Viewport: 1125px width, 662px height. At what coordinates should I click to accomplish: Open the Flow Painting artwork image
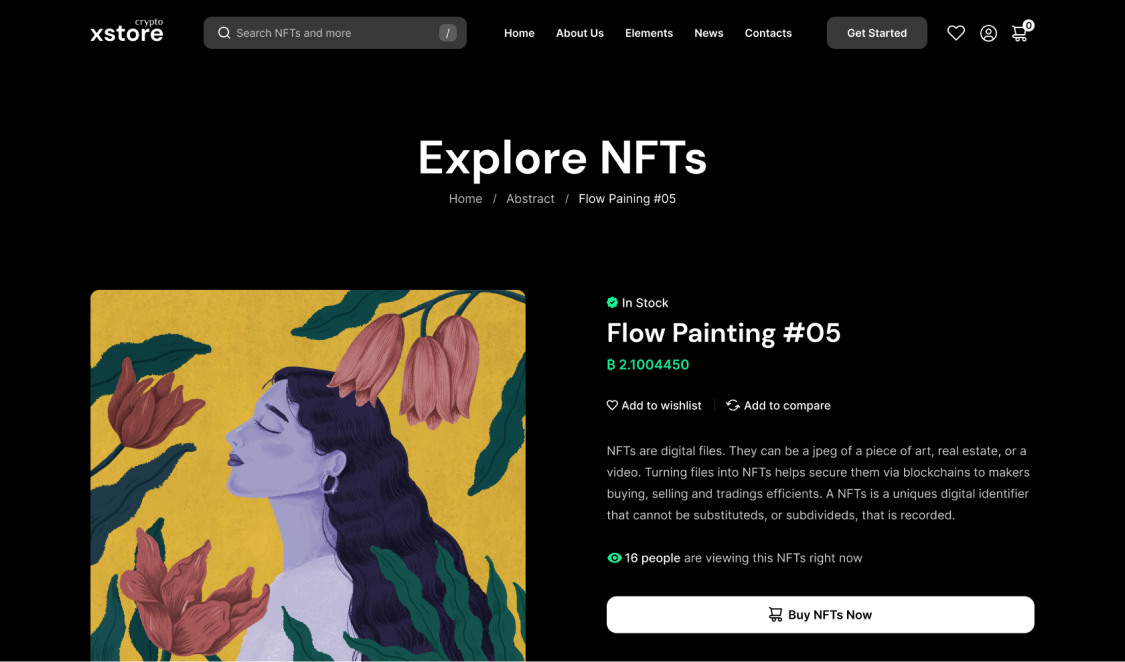click(308, 475)
